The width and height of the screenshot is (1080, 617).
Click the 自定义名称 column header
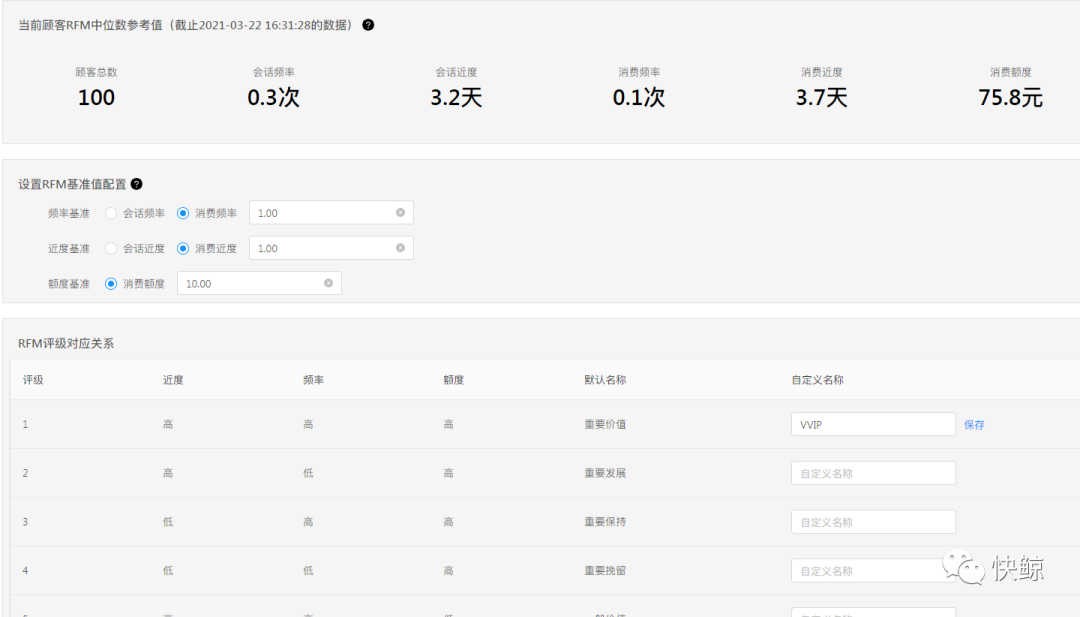tap(817, 380)
